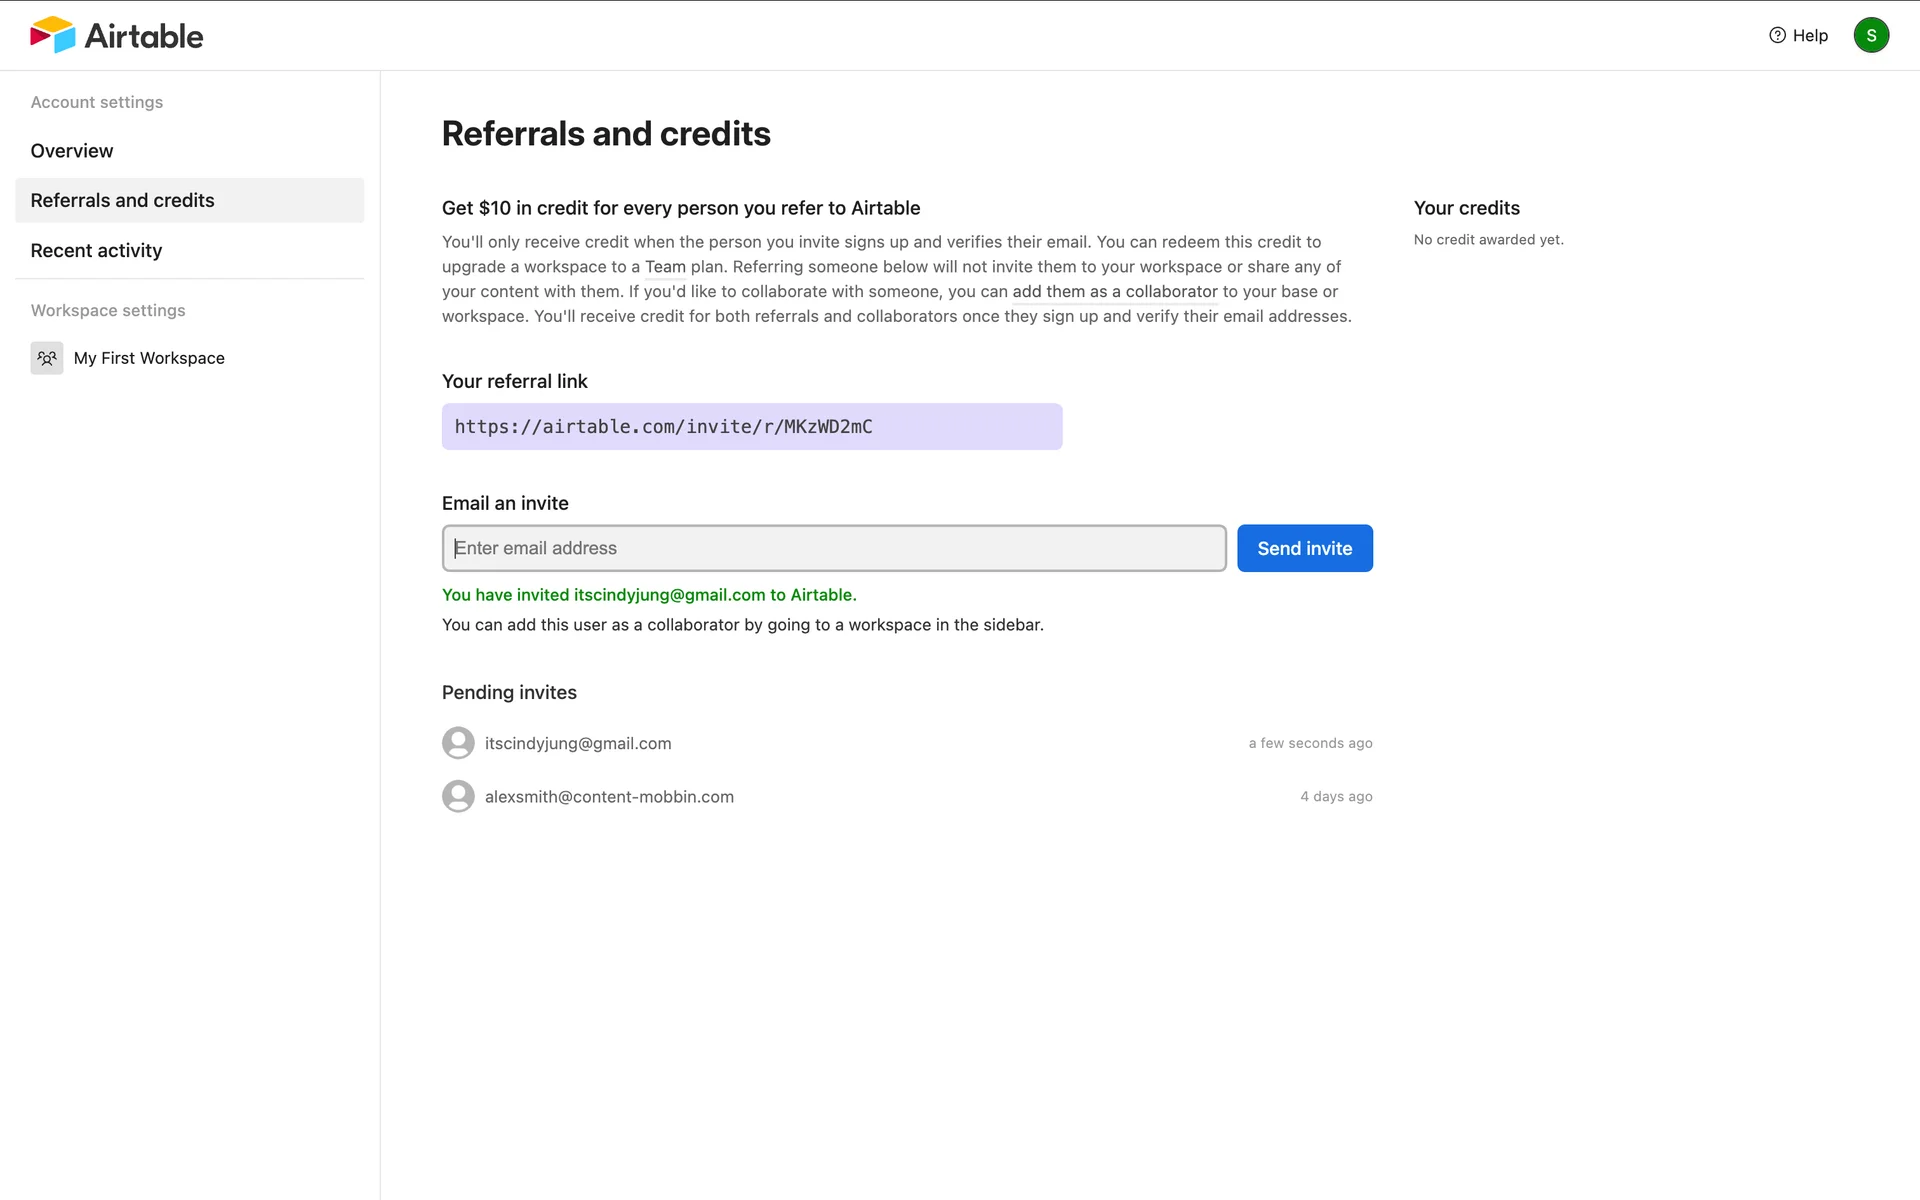1920x1200 pixels.
Task: Follow the Team plan link
Action: coord(665,267)
